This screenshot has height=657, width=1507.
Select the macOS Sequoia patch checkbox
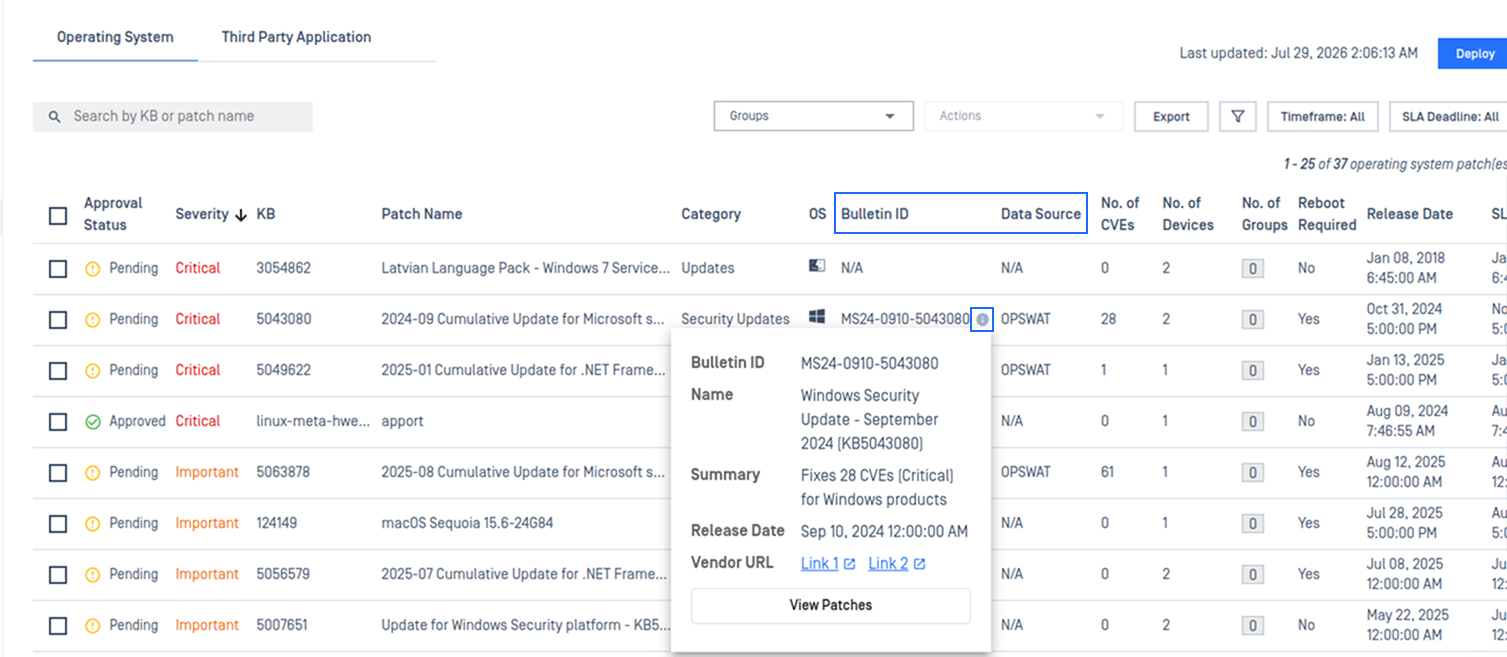[x=58, y=524]
